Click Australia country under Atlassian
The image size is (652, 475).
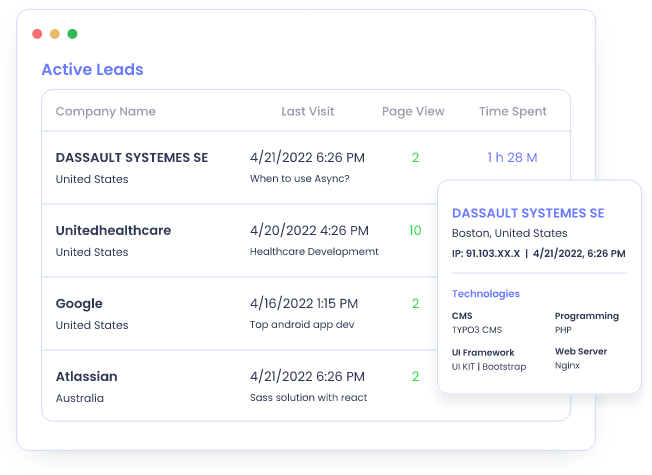click(80, 398)
